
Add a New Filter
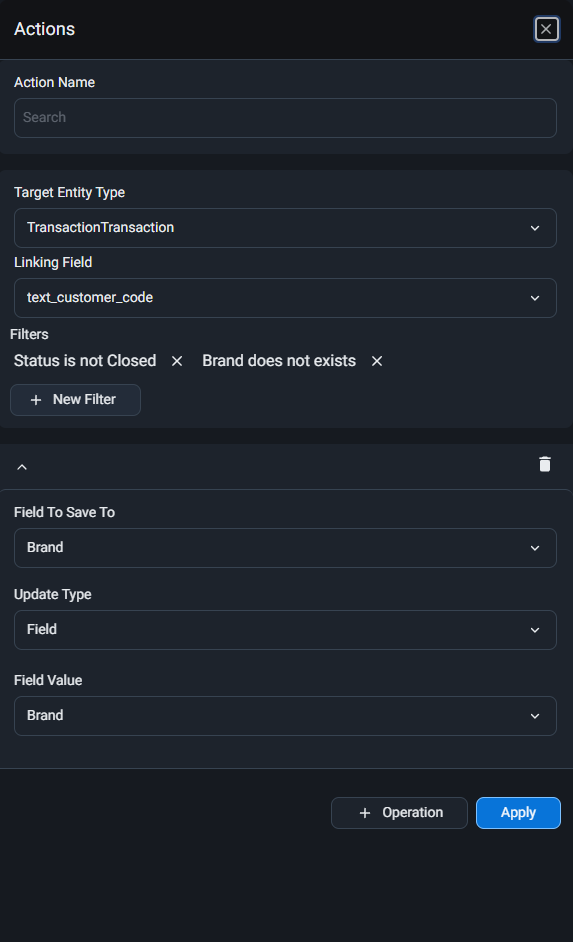76,400
